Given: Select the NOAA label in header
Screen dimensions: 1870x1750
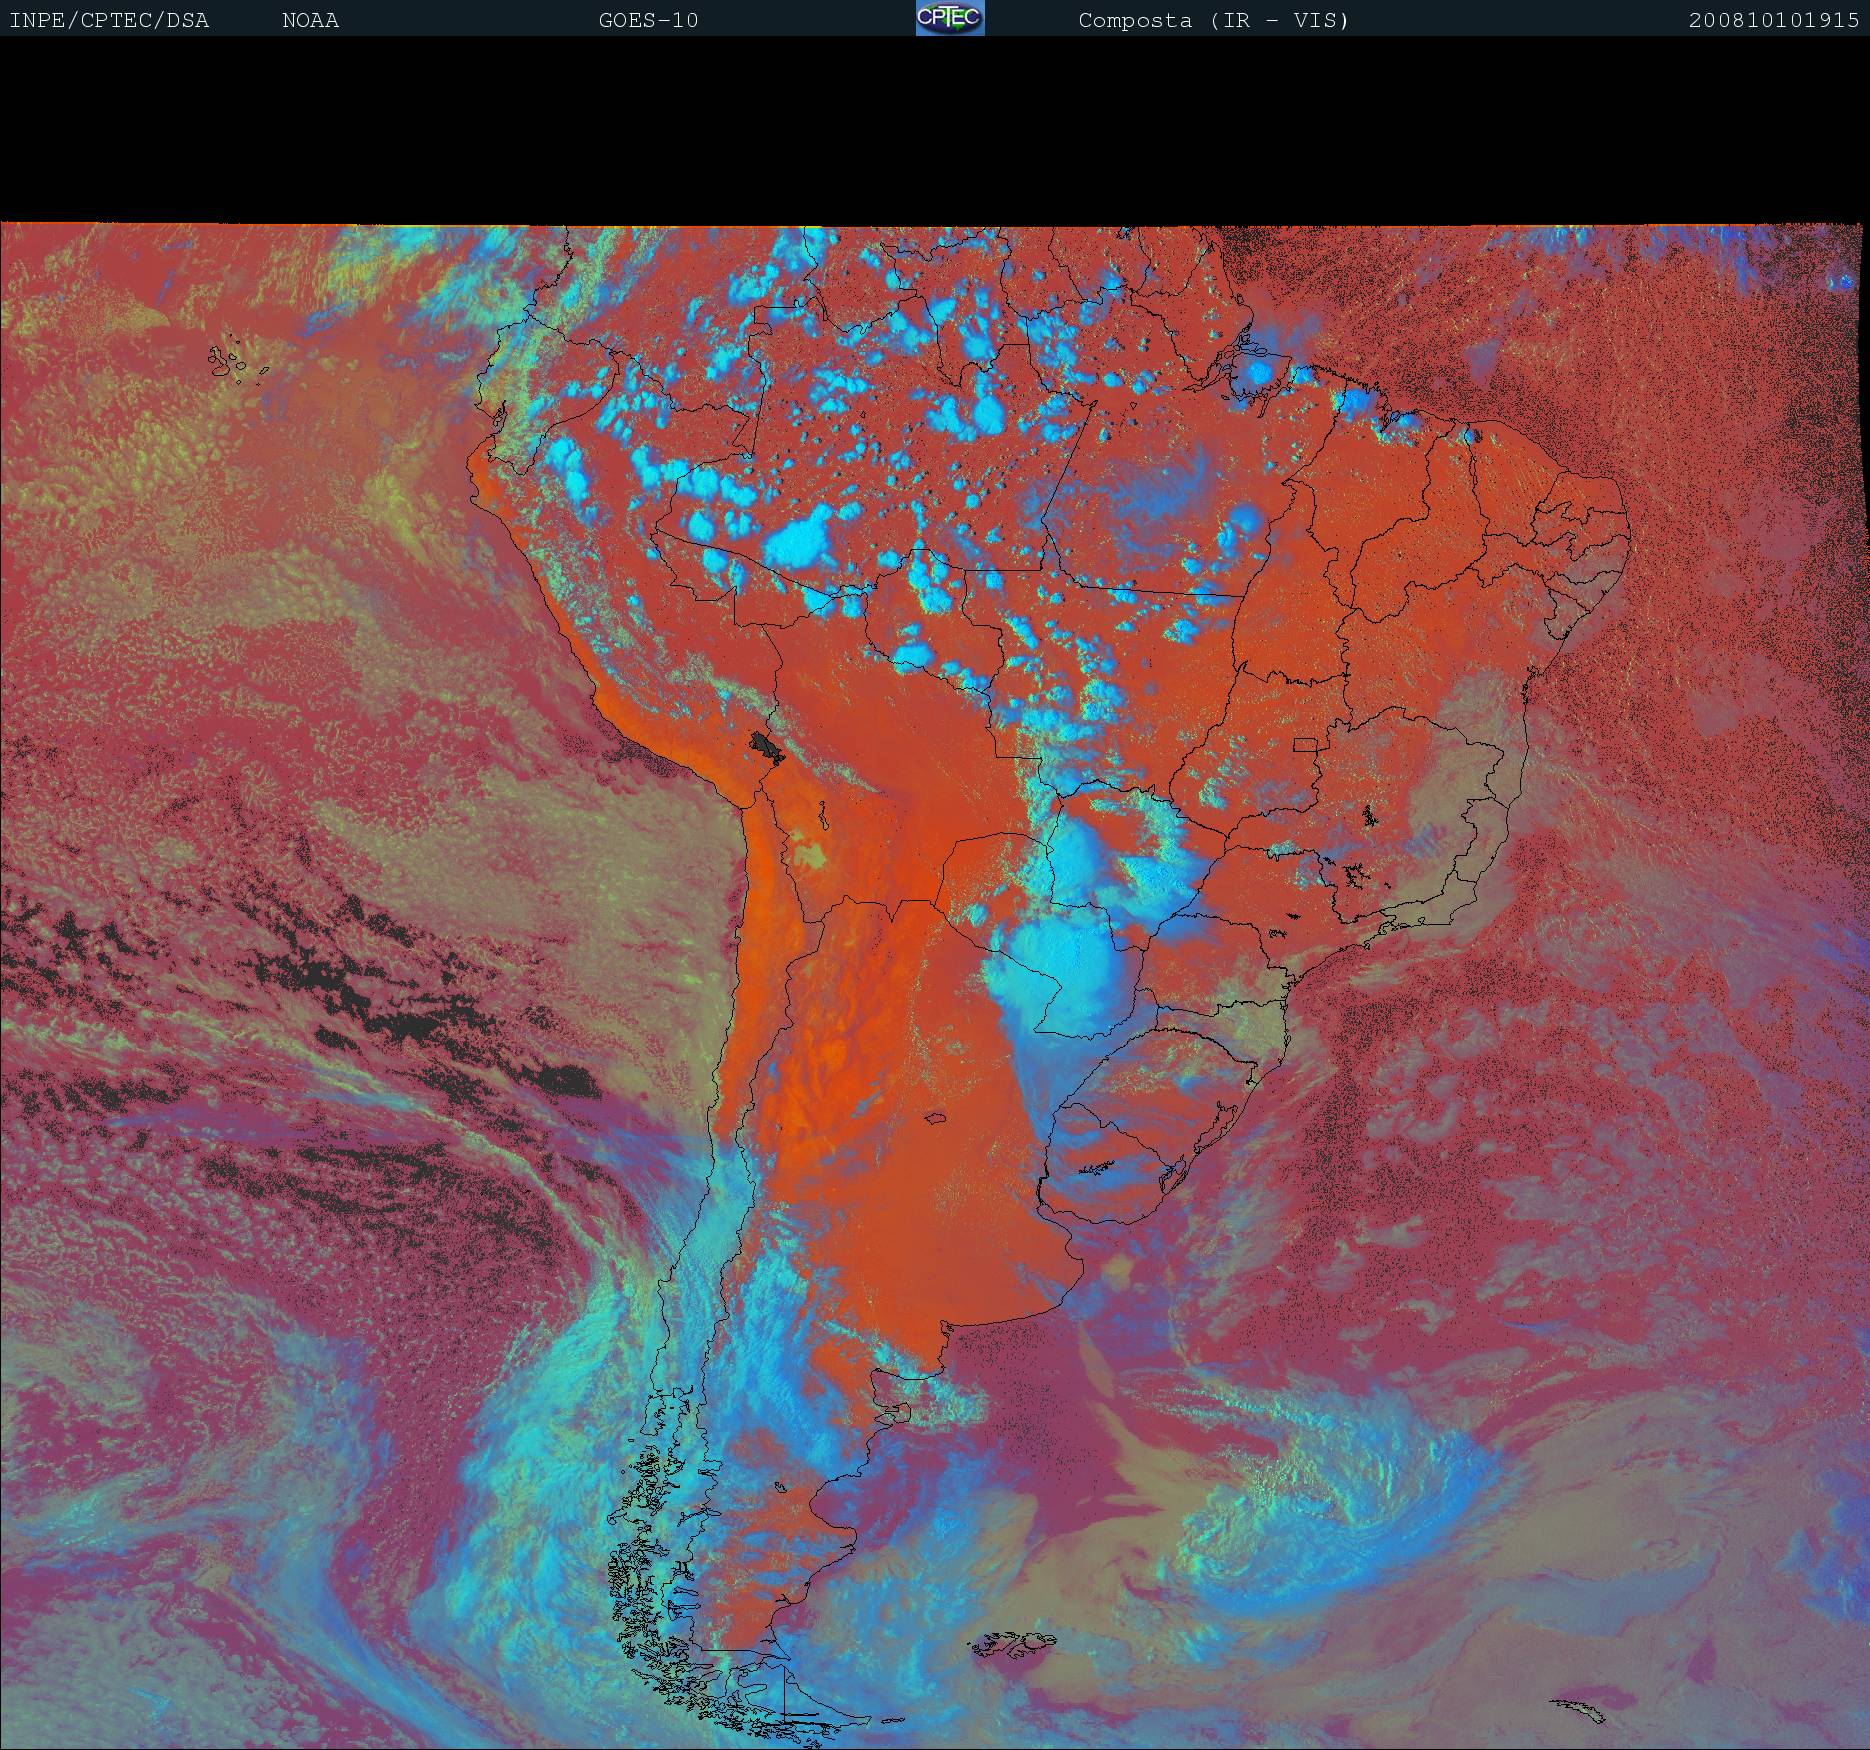Looking at the screenshot, I should (x=310, y=20).
